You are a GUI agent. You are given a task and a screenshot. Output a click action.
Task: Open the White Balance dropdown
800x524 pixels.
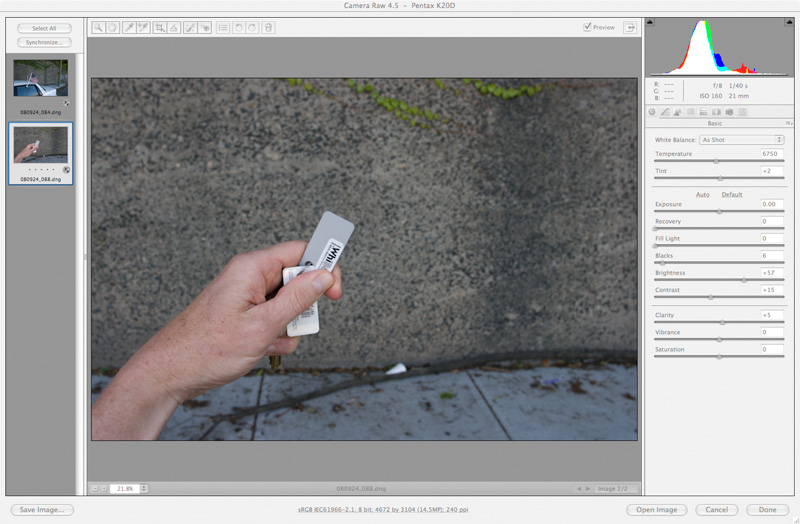click(741, 140)
